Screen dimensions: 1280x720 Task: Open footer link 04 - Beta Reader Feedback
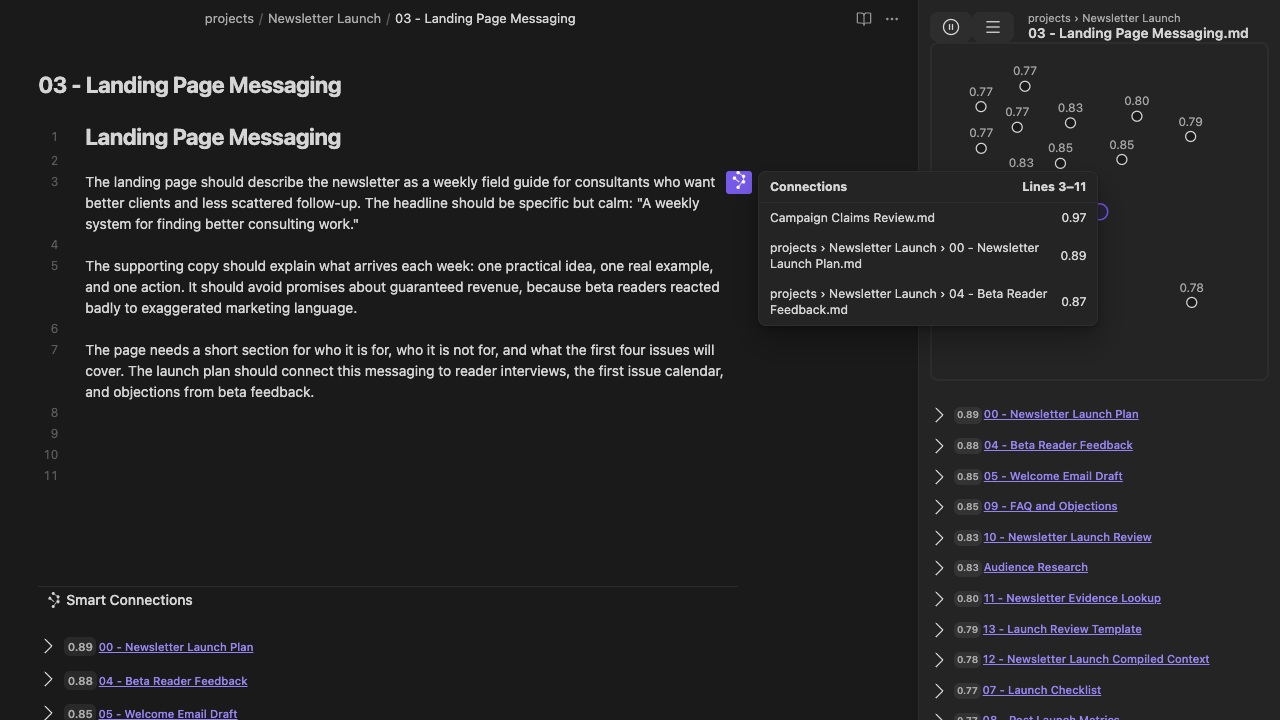pyautogui.click(x=173, y=681)
